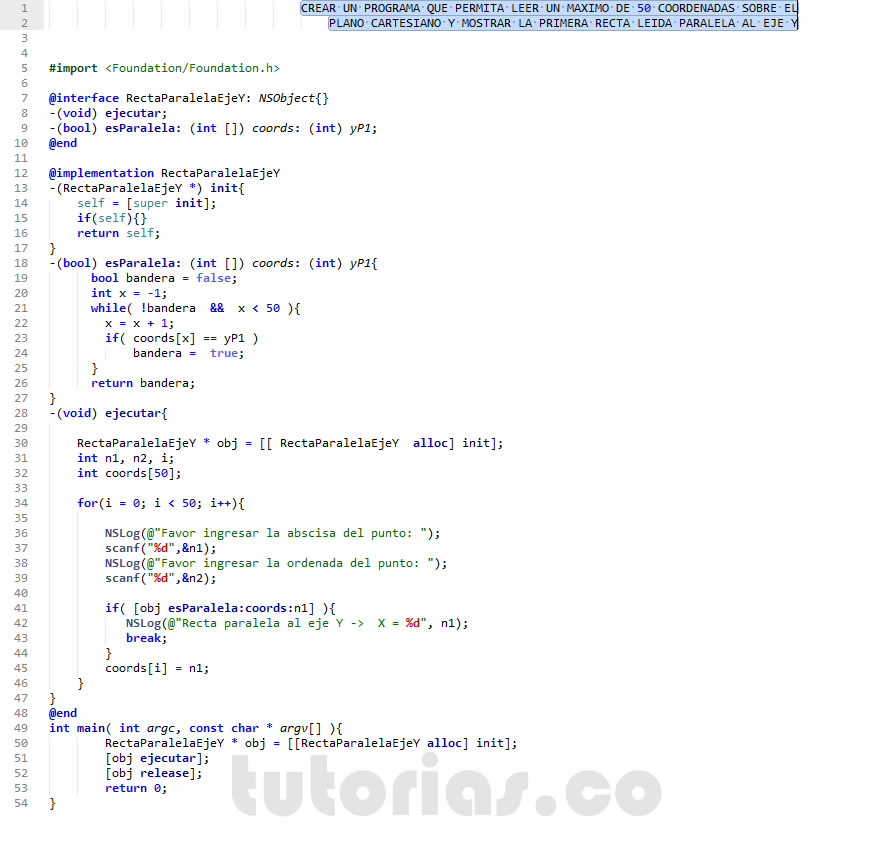Click '[obj release]' on line 52
The width and height of the screenshot is (880, 850).
click(x=153, y=773)
